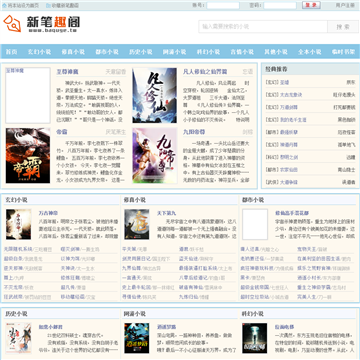Viewport: 360px width, 360px height.
Task: Open the 临时书架 bookshelf nav tab
Action: (343, 52)
